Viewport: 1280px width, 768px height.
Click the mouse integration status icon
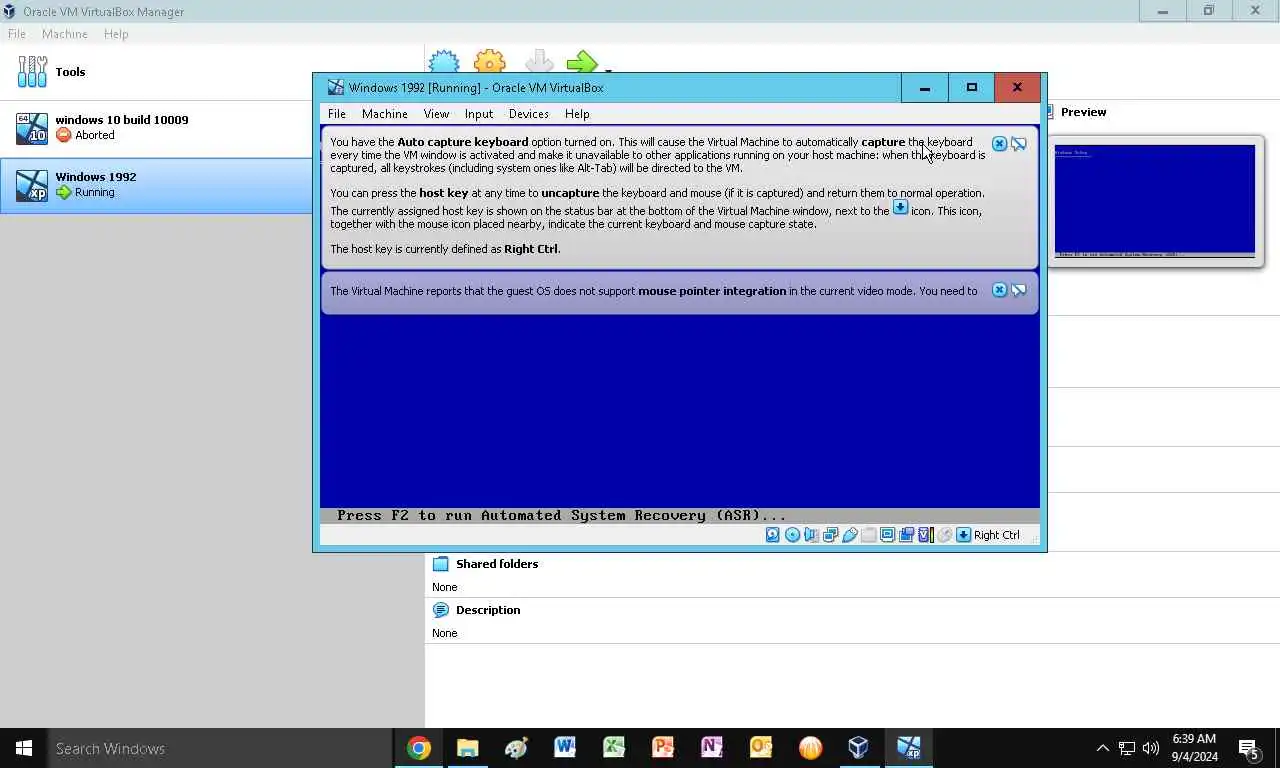(944, 535)
